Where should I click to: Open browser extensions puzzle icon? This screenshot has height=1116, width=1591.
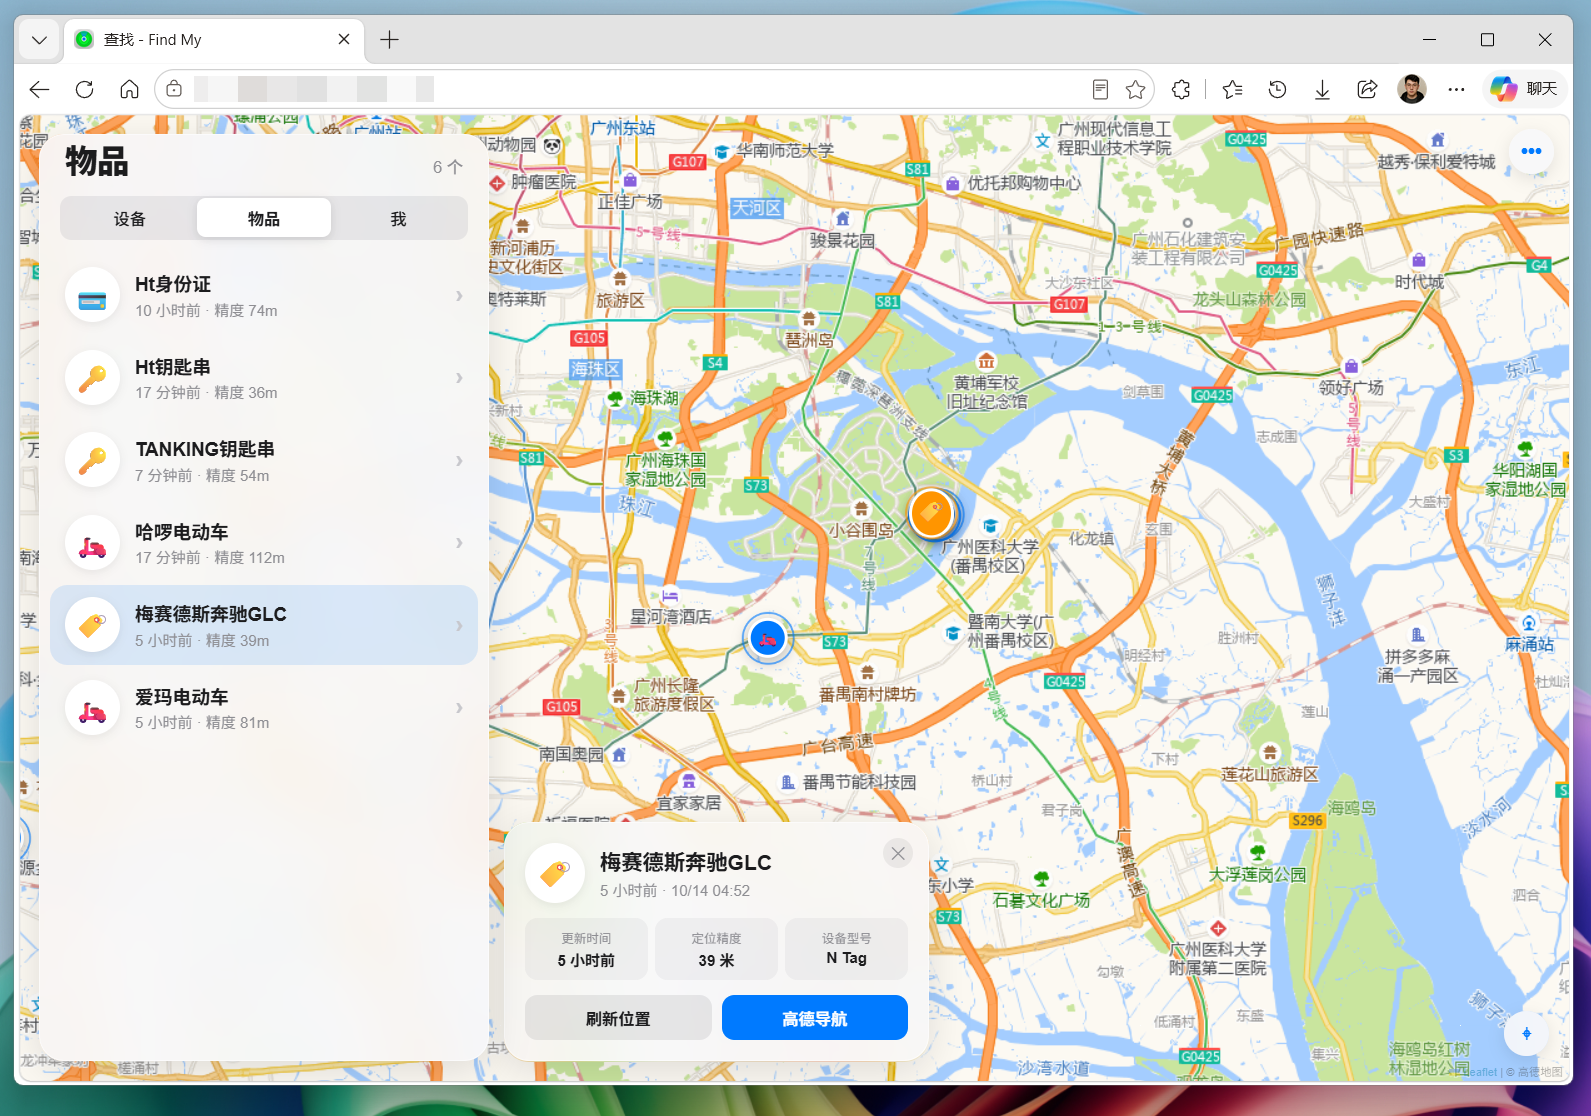[x=1181, y=90]
